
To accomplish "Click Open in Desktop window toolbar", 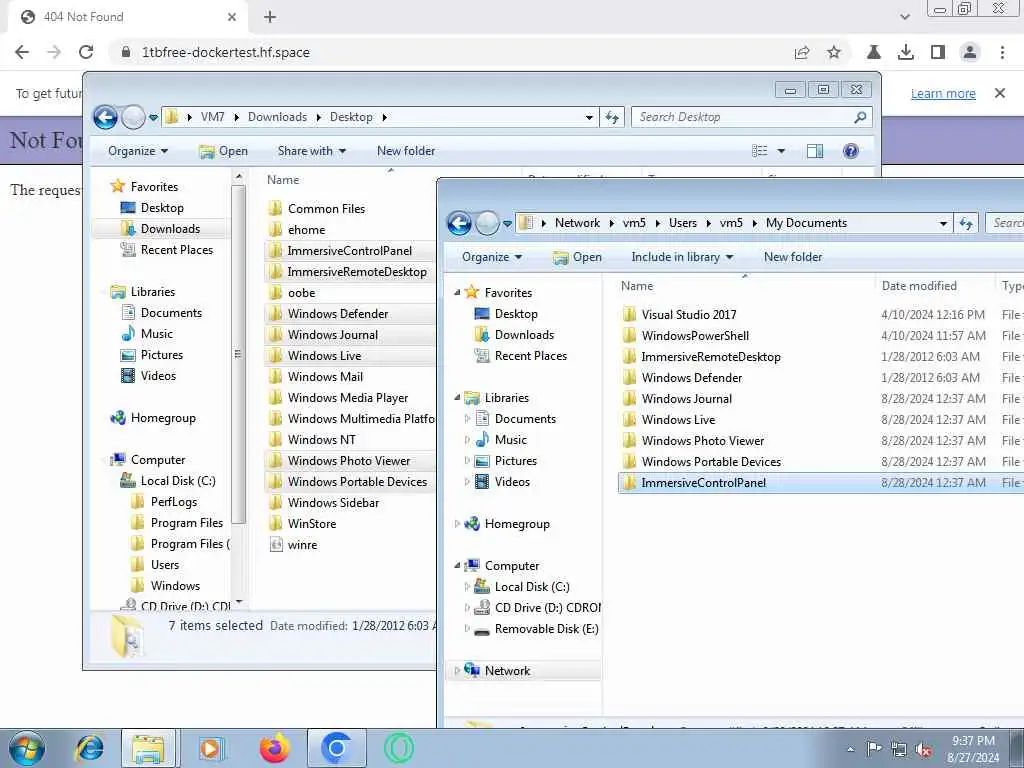I will 223,151.
